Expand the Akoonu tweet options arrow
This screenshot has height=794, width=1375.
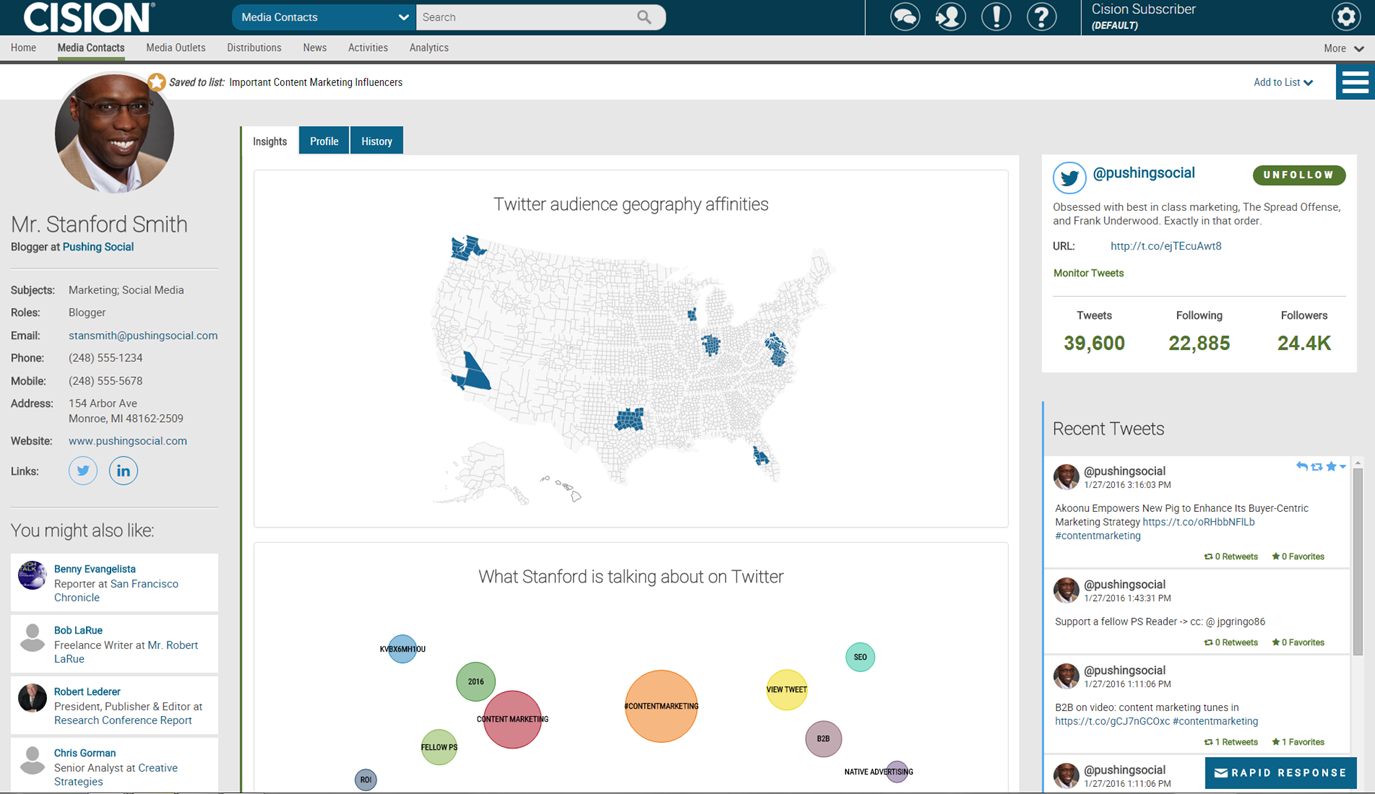tap(1343, 466)
